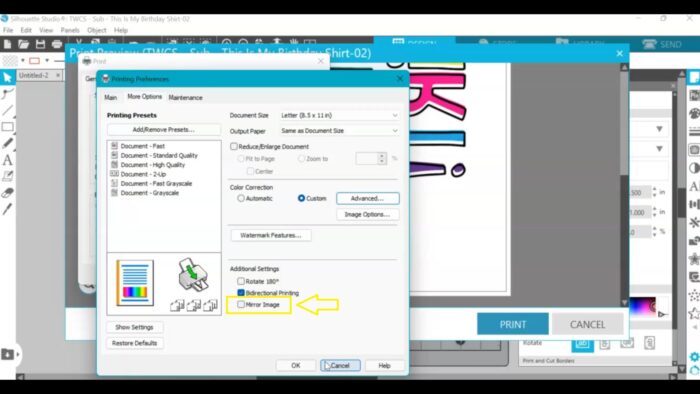Switch to the Main tab

click(111, 97)
